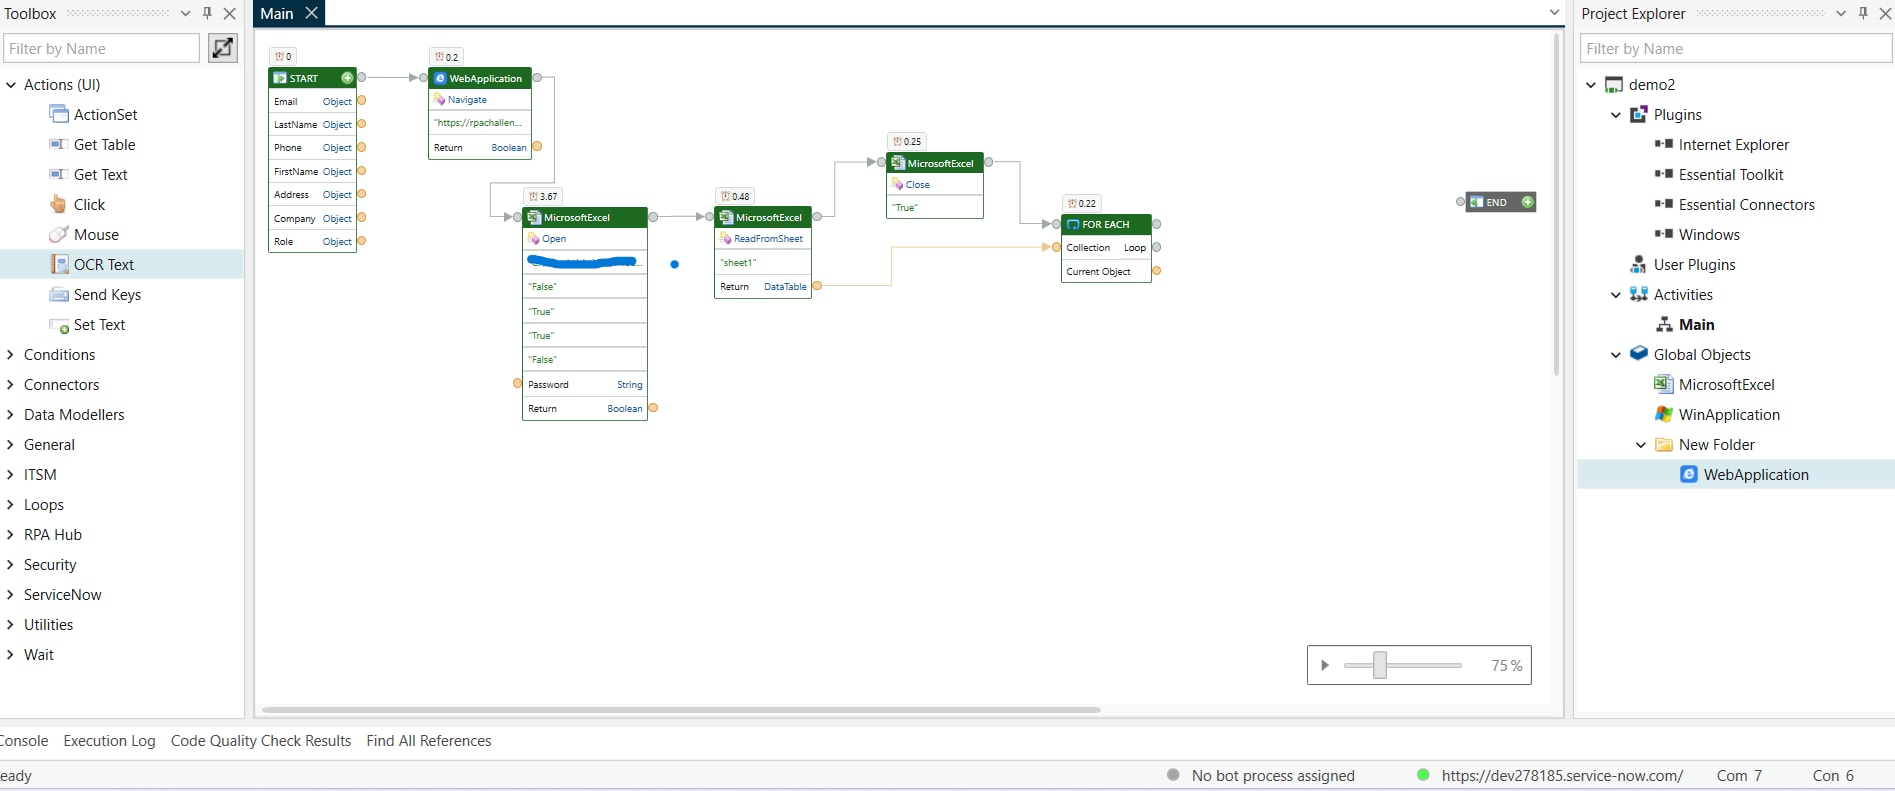The height and width of the screenshot is (791, 1895).
Task: Switch to the Execution Log tab
Action: [x=109, y=740]
